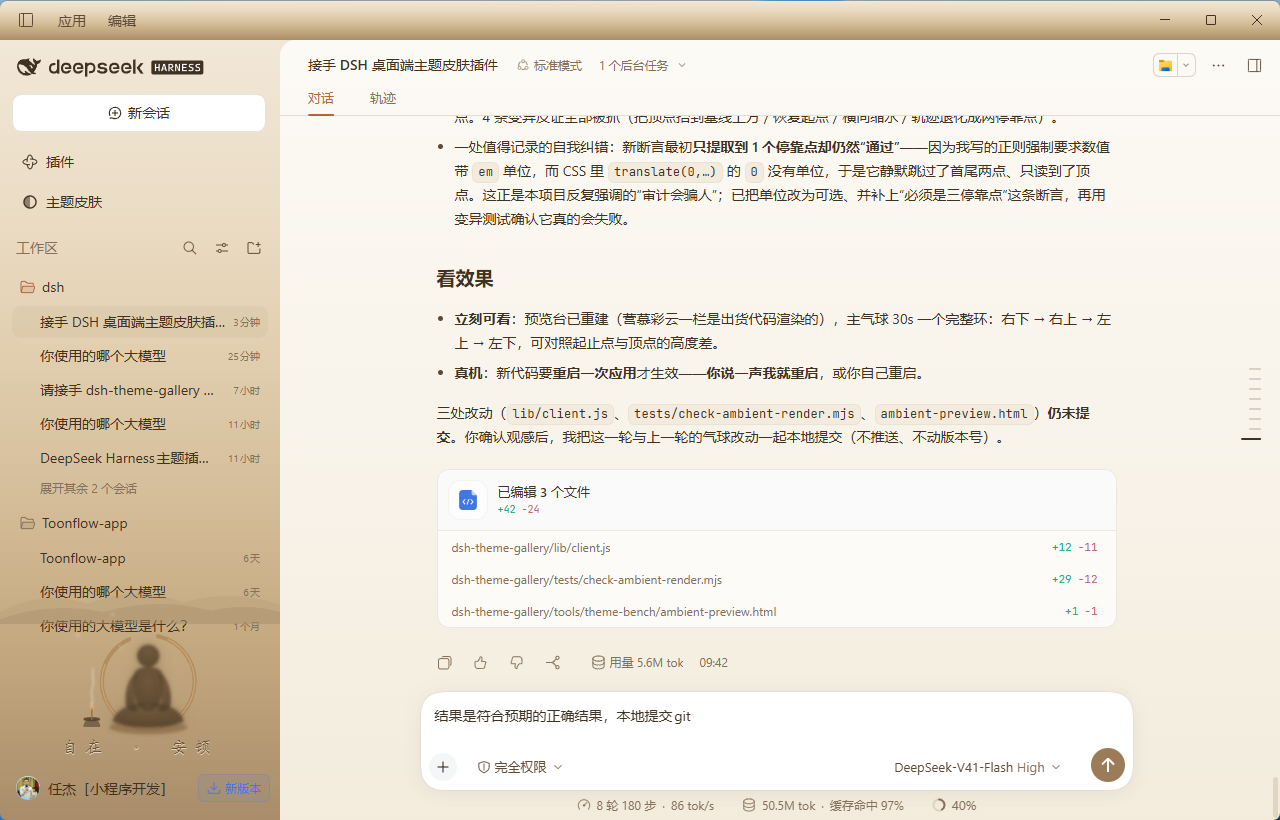Screen dimensions: 1280x820
Task: Send the message with the arrow button
Action: click(1108, 765)
